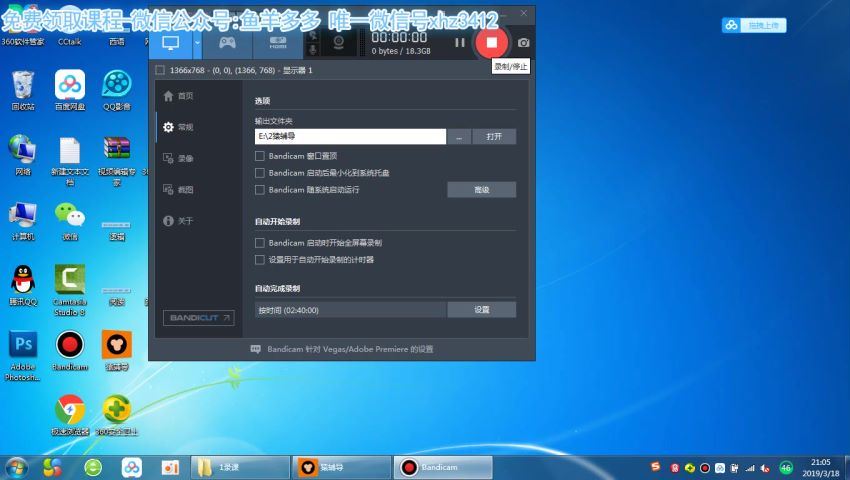Image resolution: width=850 pixels, height=480 pixels.
Task: Open the 截图 Image settings tab
Action: pyautogui.click(x=179, y=190)
